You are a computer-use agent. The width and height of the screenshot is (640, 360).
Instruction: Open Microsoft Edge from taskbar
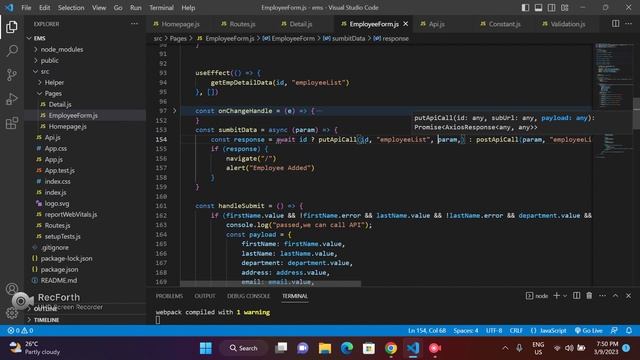click(x=347, y=348)
